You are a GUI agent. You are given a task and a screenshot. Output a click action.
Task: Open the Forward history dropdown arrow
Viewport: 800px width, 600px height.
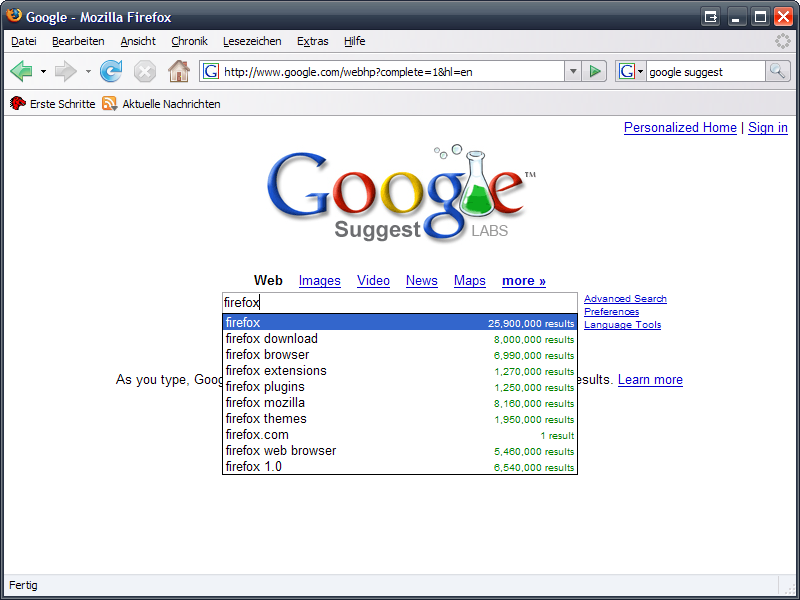(x=88, y=71)
